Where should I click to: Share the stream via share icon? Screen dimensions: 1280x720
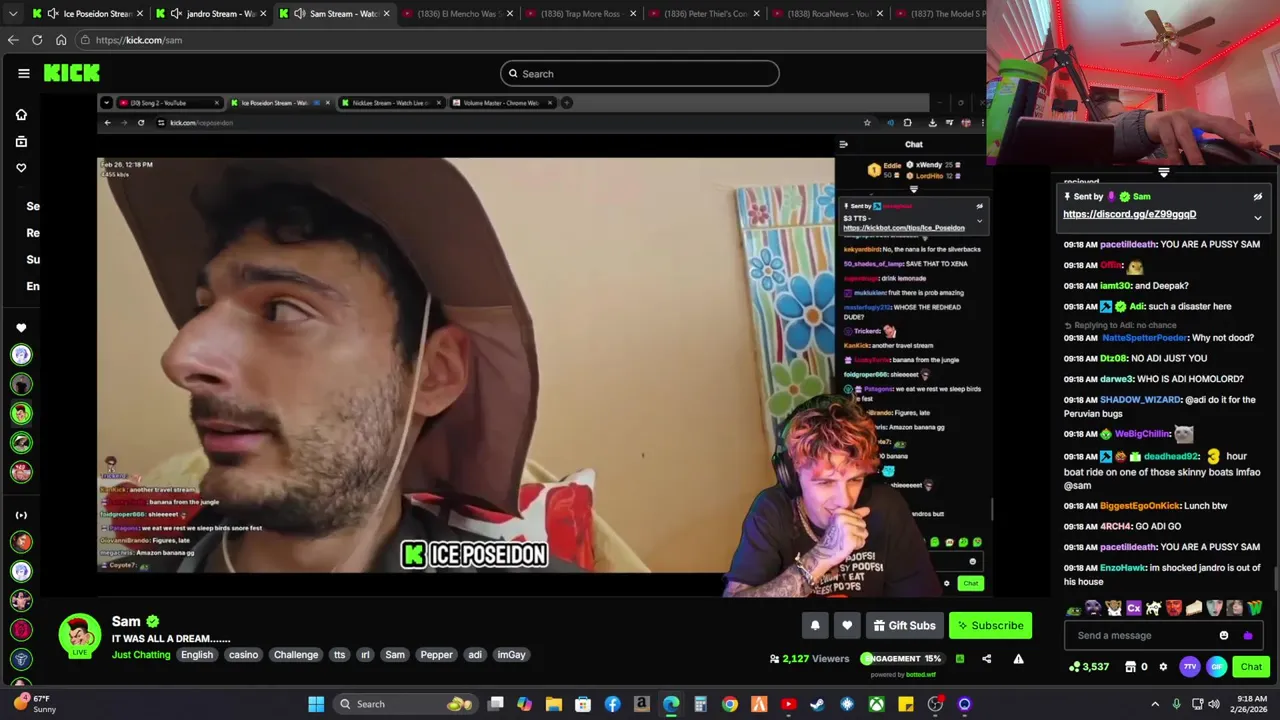point(986,659)
